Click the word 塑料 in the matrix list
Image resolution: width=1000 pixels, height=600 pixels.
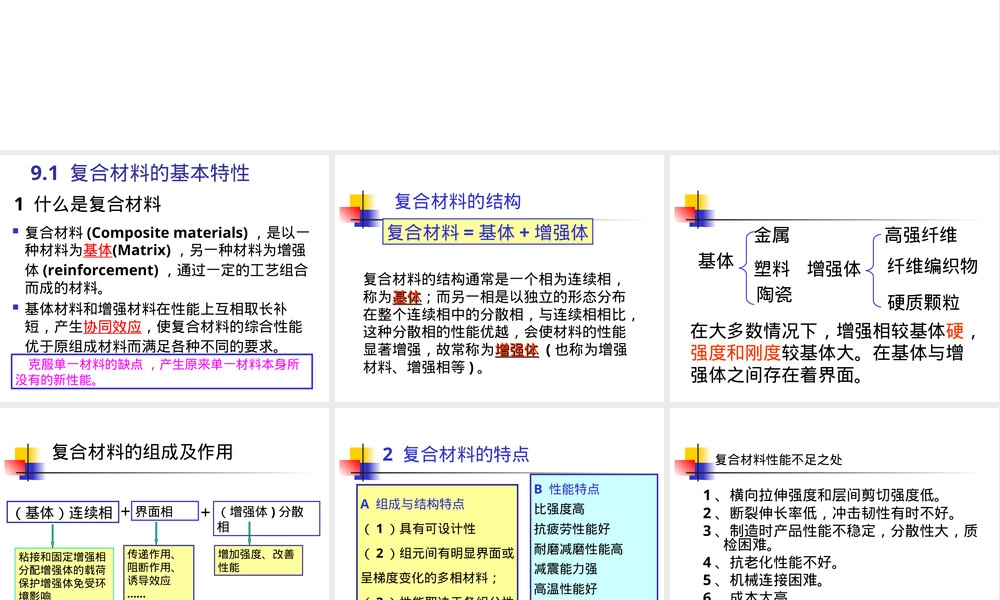pos(772,268)
